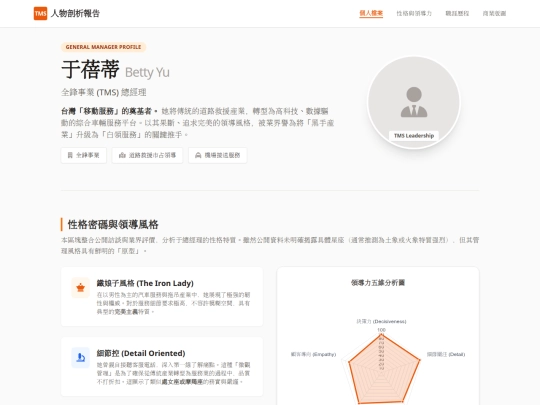
Task: Click the profile avatar placeholder image
Action: click(x=414, y=102)
